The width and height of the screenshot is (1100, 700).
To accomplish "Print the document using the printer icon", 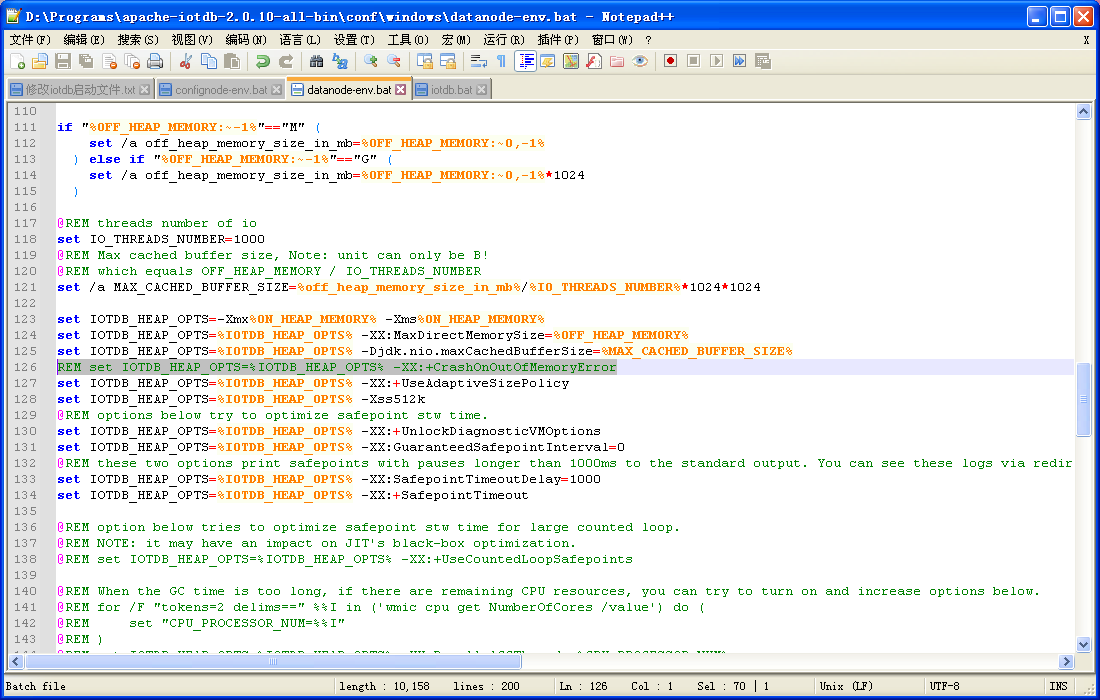I will tap(155, 62).
